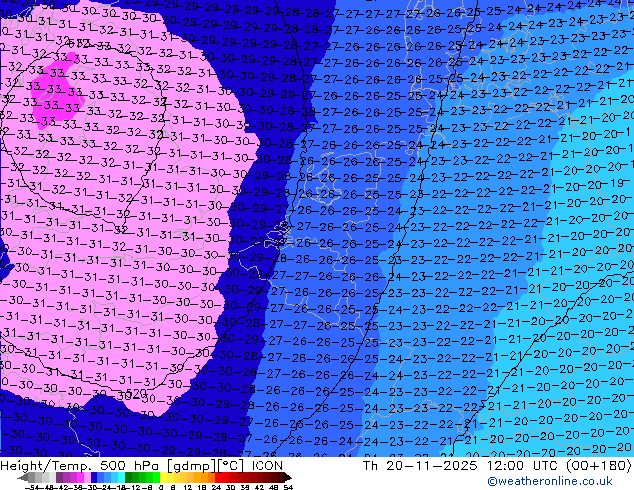Click the legend value label 54
This screenshot has height=490, width=634.
(287, 487)
